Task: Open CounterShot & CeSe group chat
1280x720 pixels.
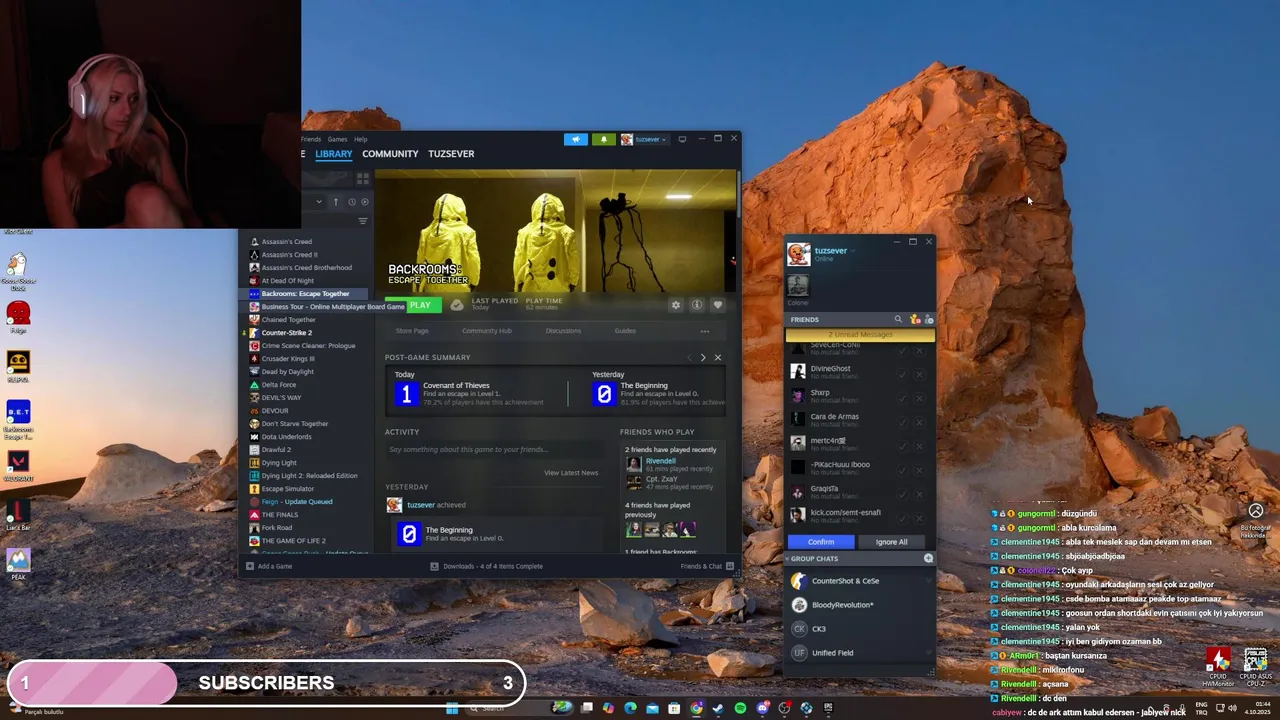Action: point(860,581)
